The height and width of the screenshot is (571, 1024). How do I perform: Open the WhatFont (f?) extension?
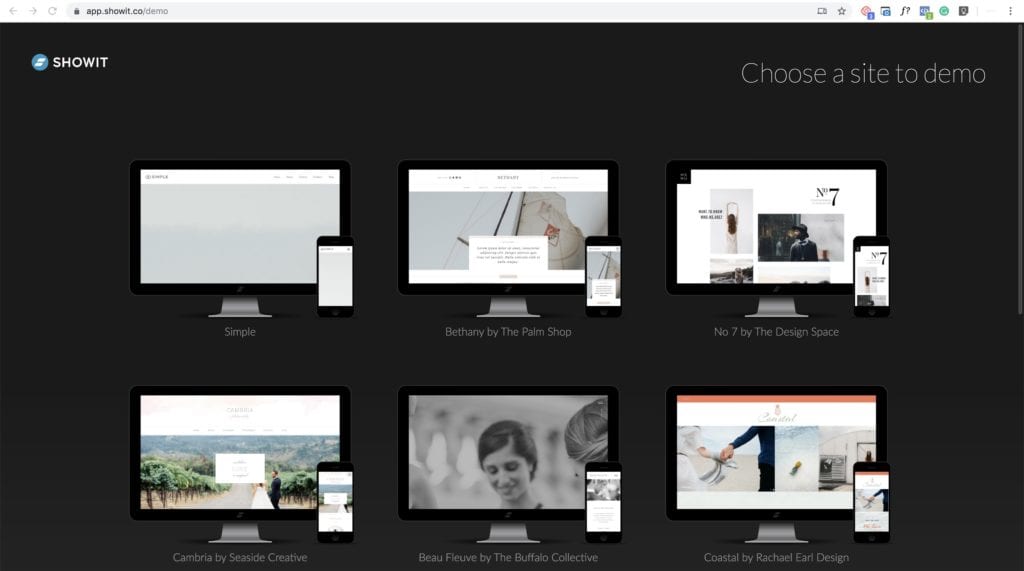click(905, 11)
